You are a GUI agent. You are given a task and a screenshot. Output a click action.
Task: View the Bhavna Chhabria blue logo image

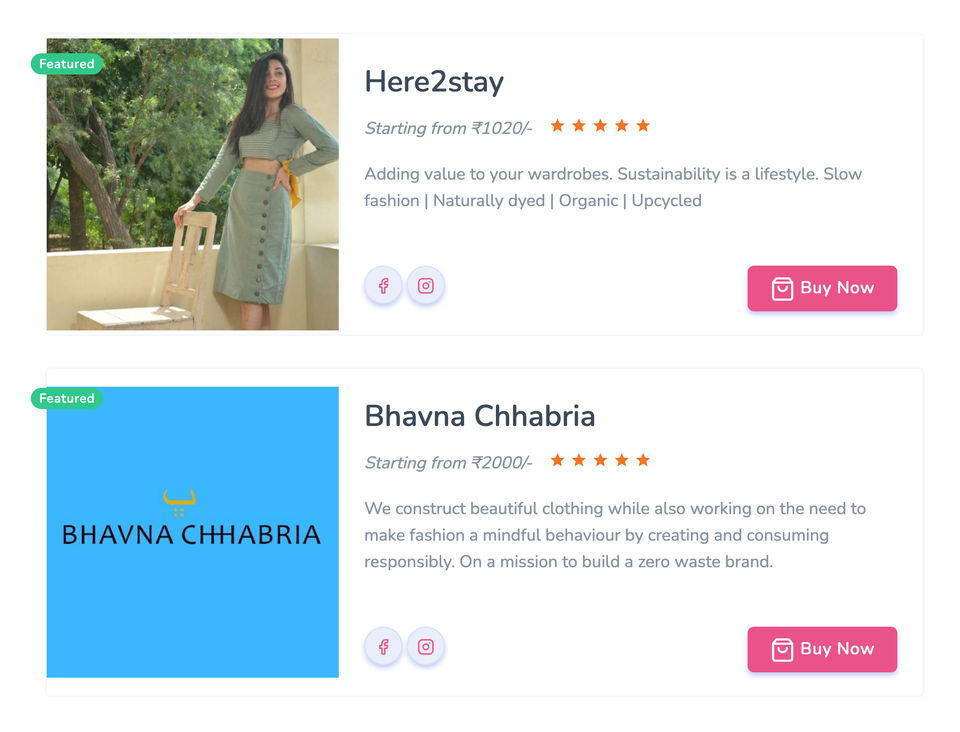(193, 532)
